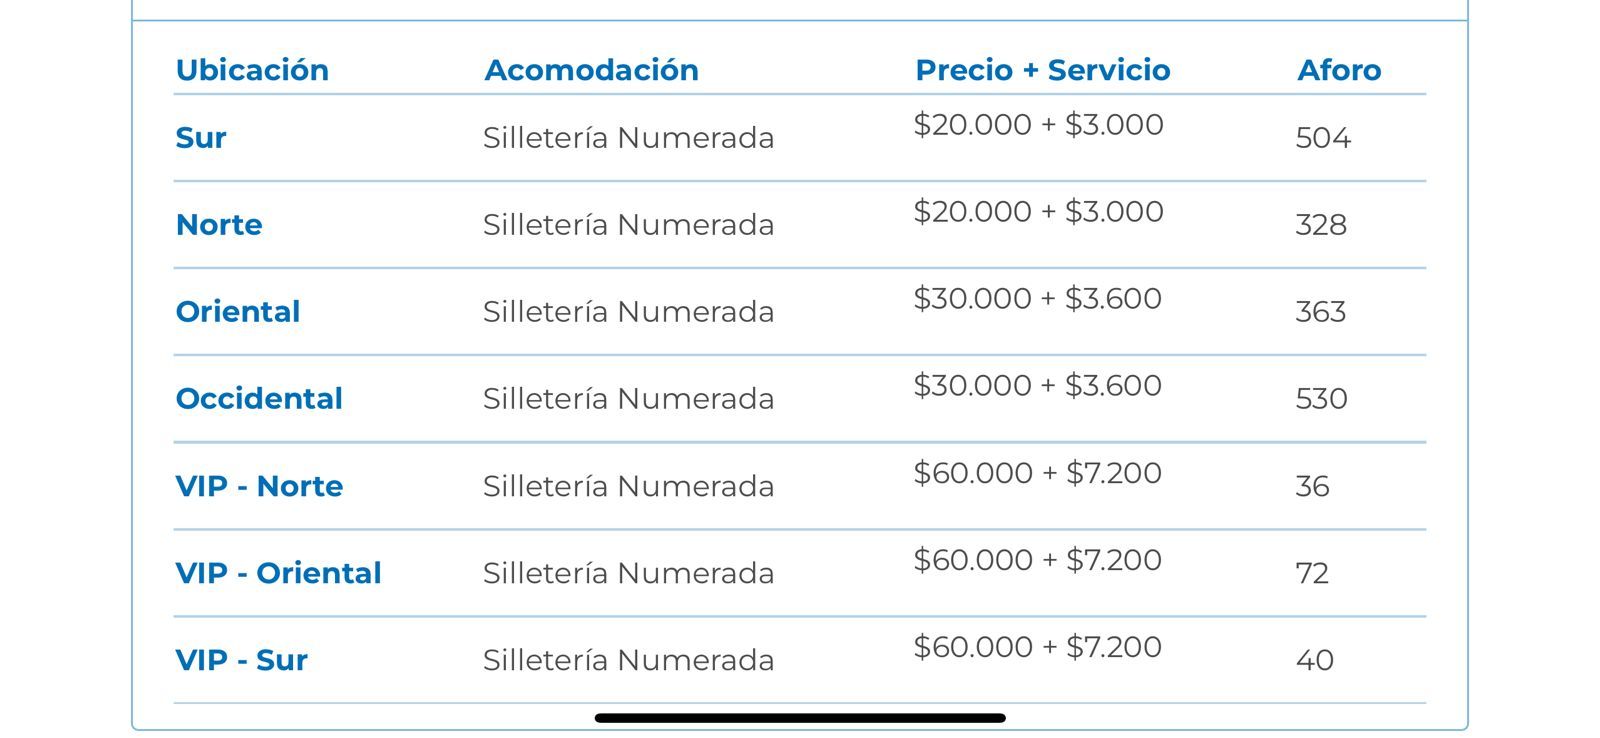
Task: Select the VIP - Sur location
Action: pyautogui.click(x=242, y=660)
